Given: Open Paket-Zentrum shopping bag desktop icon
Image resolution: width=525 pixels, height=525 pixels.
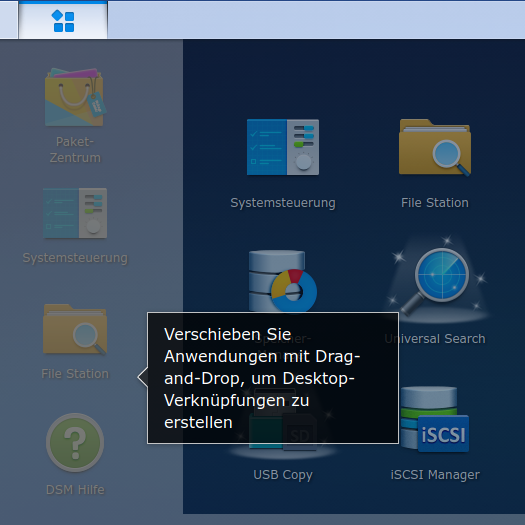Looking at the screenshot, I should click(x=75, y=97).
